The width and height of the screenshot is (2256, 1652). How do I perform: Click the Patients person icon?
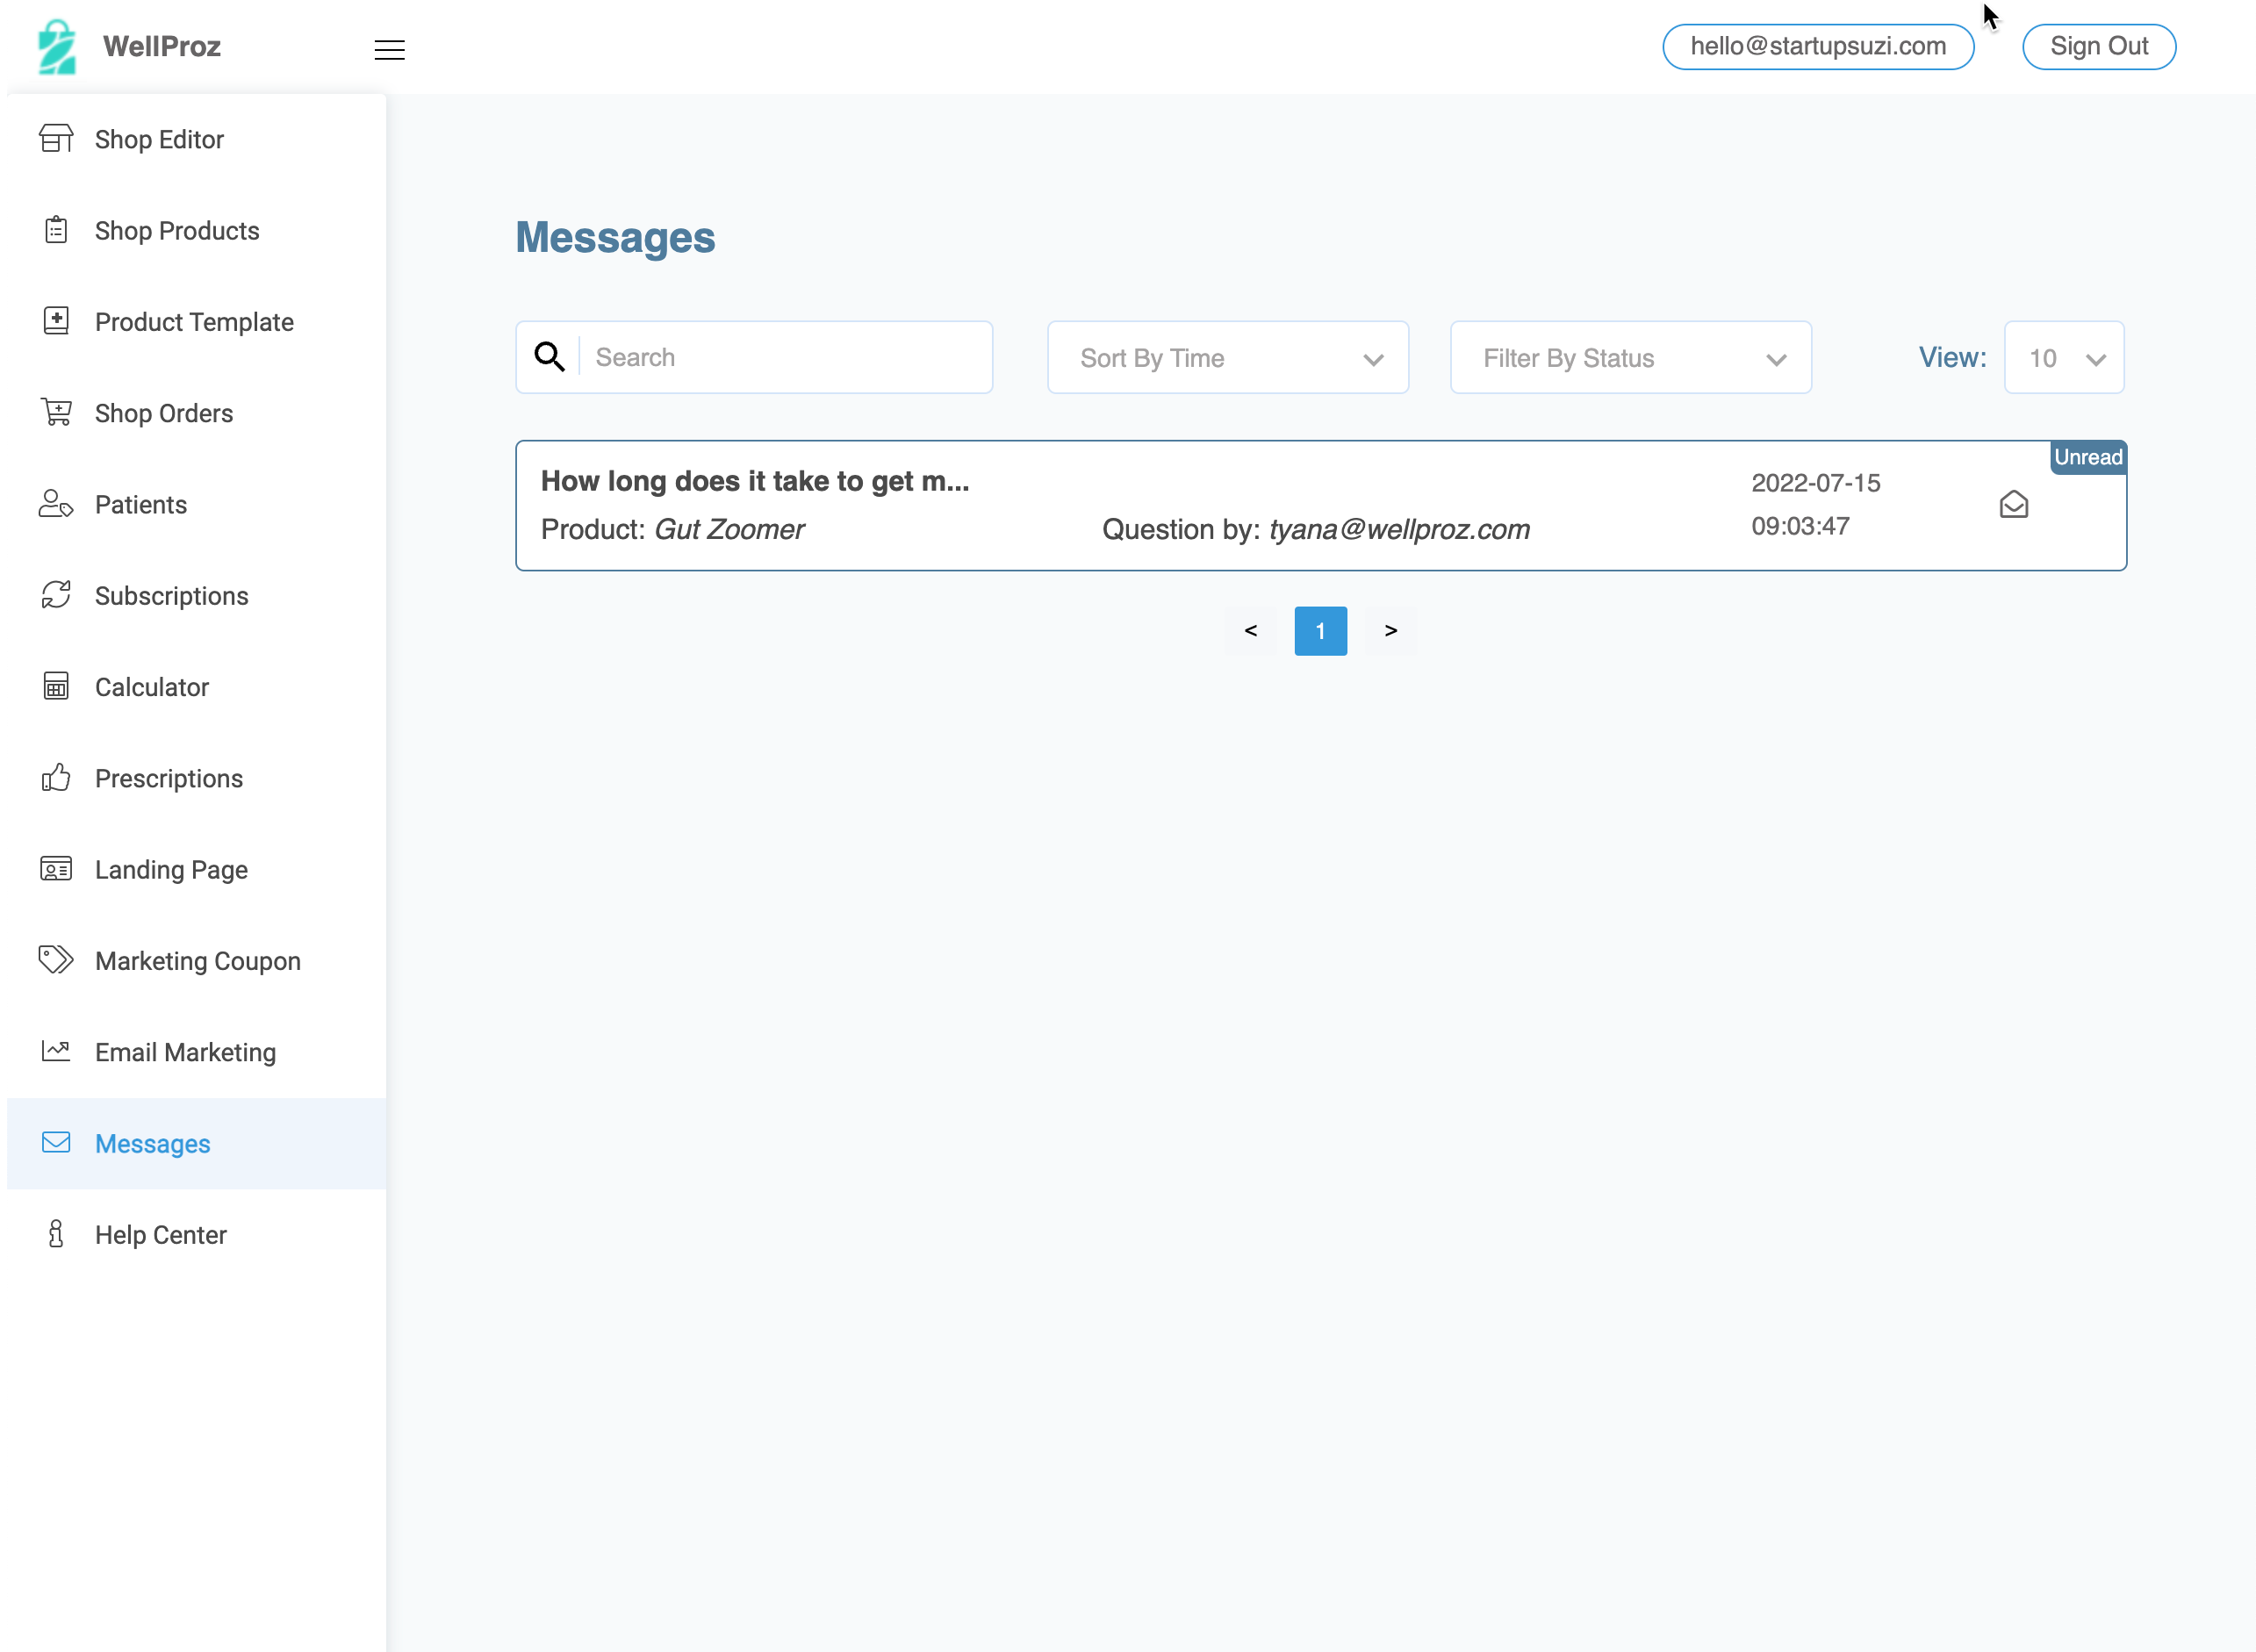pyautogui.click(x=56, y=504)
